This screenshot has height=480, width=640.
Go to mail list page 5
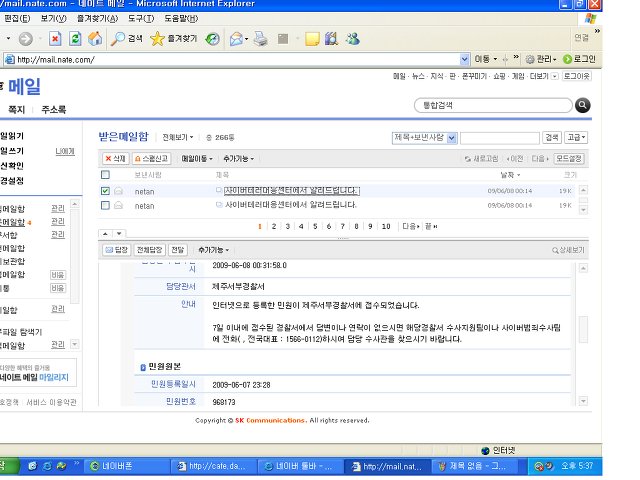(x=315, y=226)
